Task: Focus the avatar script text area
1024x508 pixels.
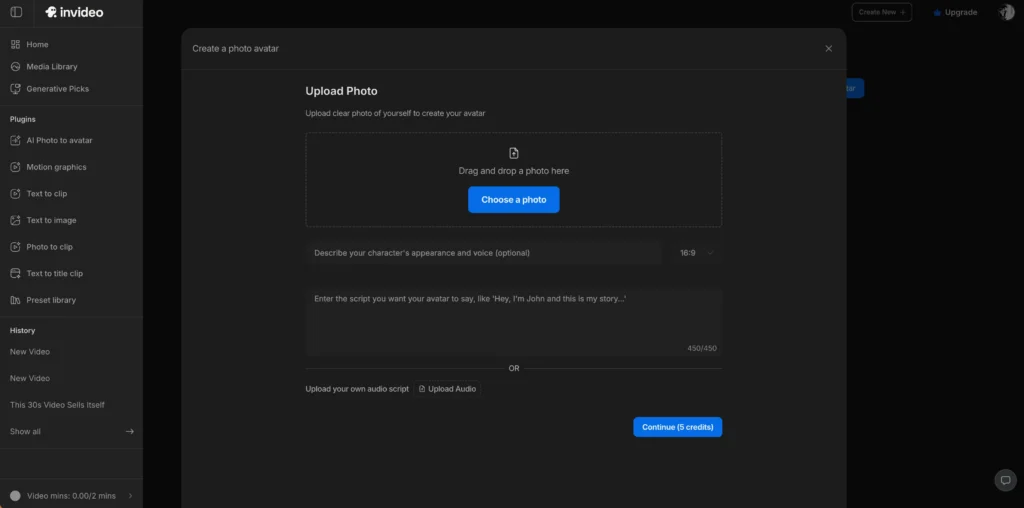Action: click(x=514, y=323)
